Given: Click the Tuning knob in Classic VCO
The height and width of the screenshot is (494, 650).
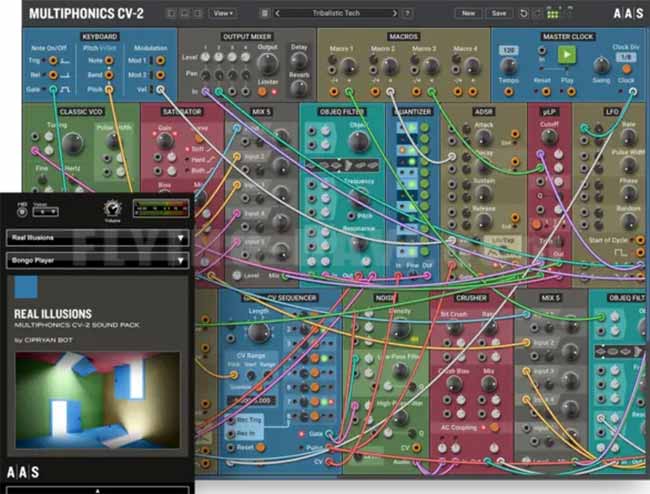Looking at the screenshot, I should click(x=72, y=143).
